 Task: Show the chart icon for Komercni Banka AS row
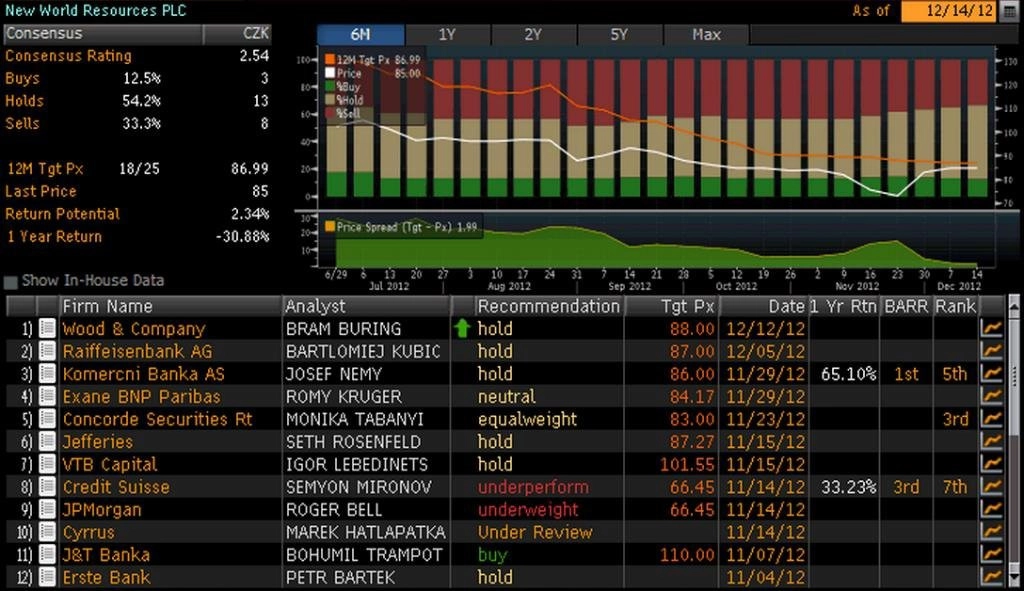click(991, 374)
